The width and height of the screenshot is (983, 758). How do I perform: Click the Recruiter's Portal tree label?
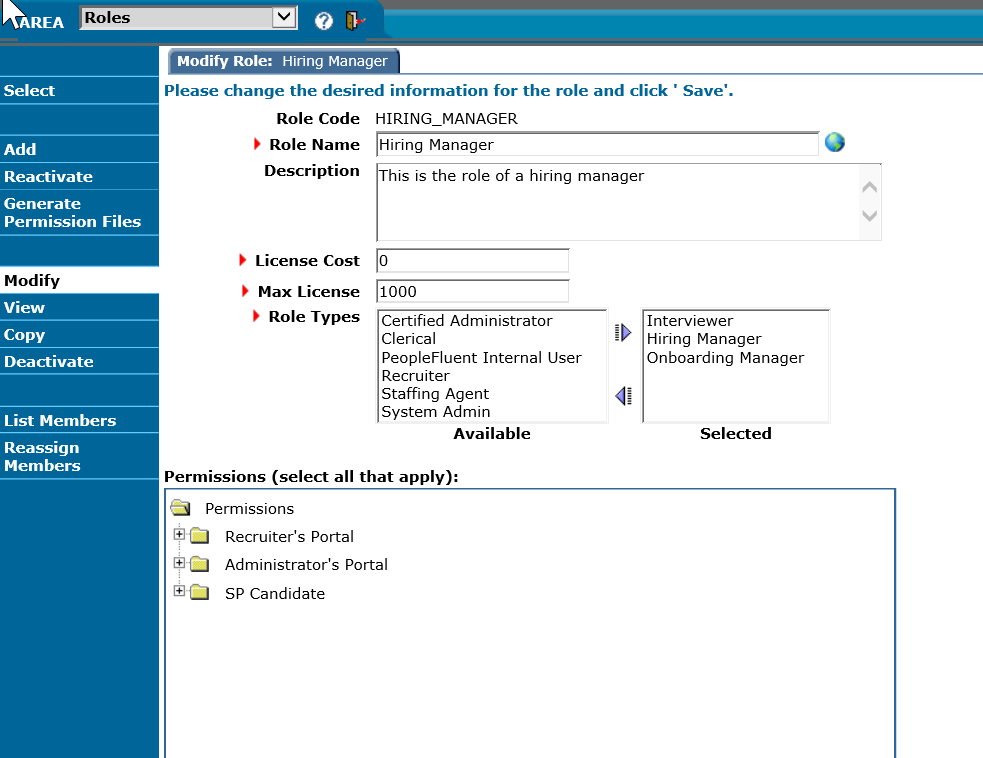click(289, 537)
